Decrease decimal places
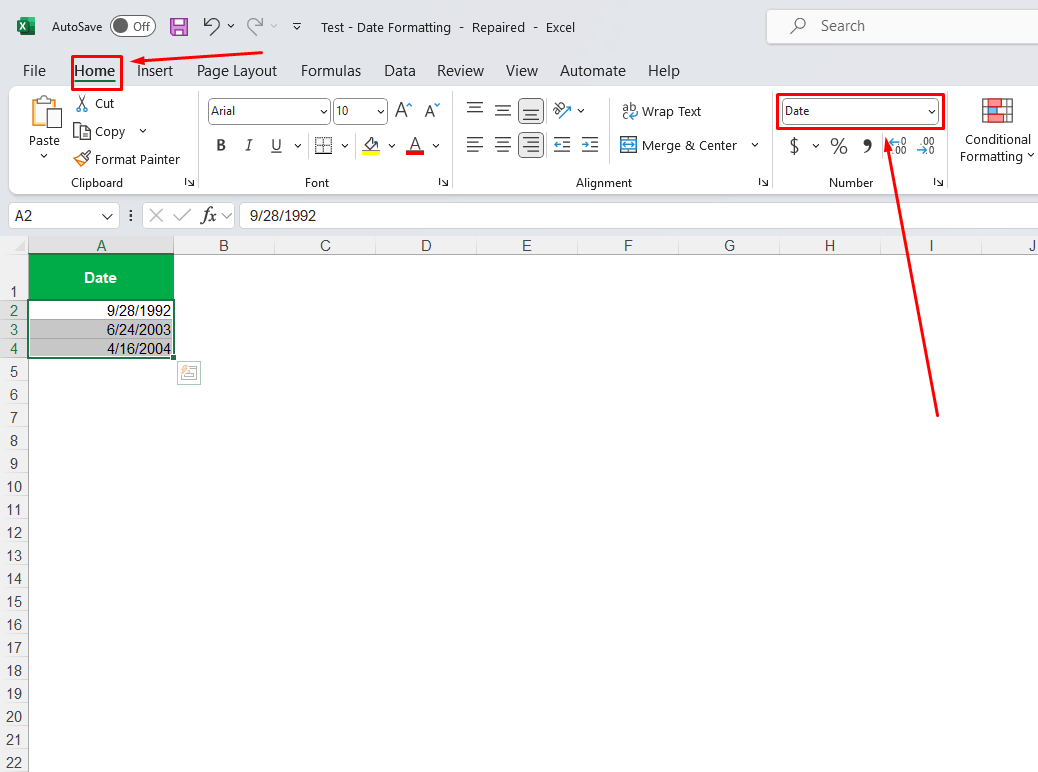The image size is (1038, 772). pos(925,146)
